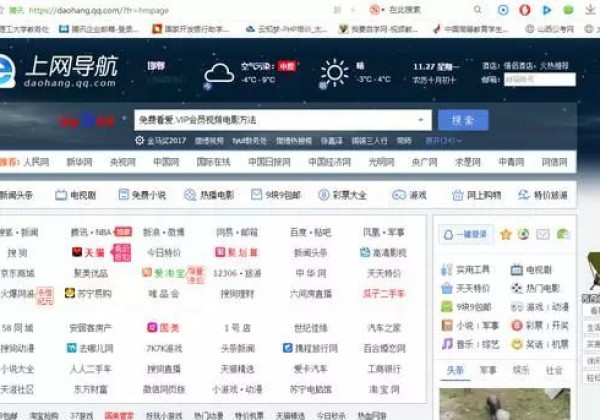Switch to the 头条 news tab
This screenshot has height=420, width=600.
point(455,370)
